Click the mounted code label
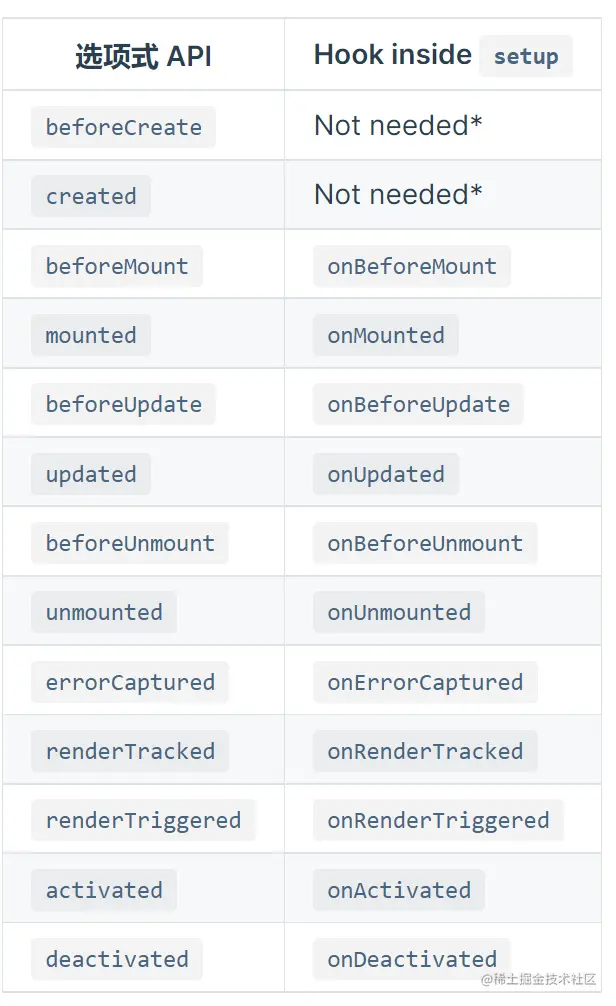616x1006 pixels. [x=91, y=336]
